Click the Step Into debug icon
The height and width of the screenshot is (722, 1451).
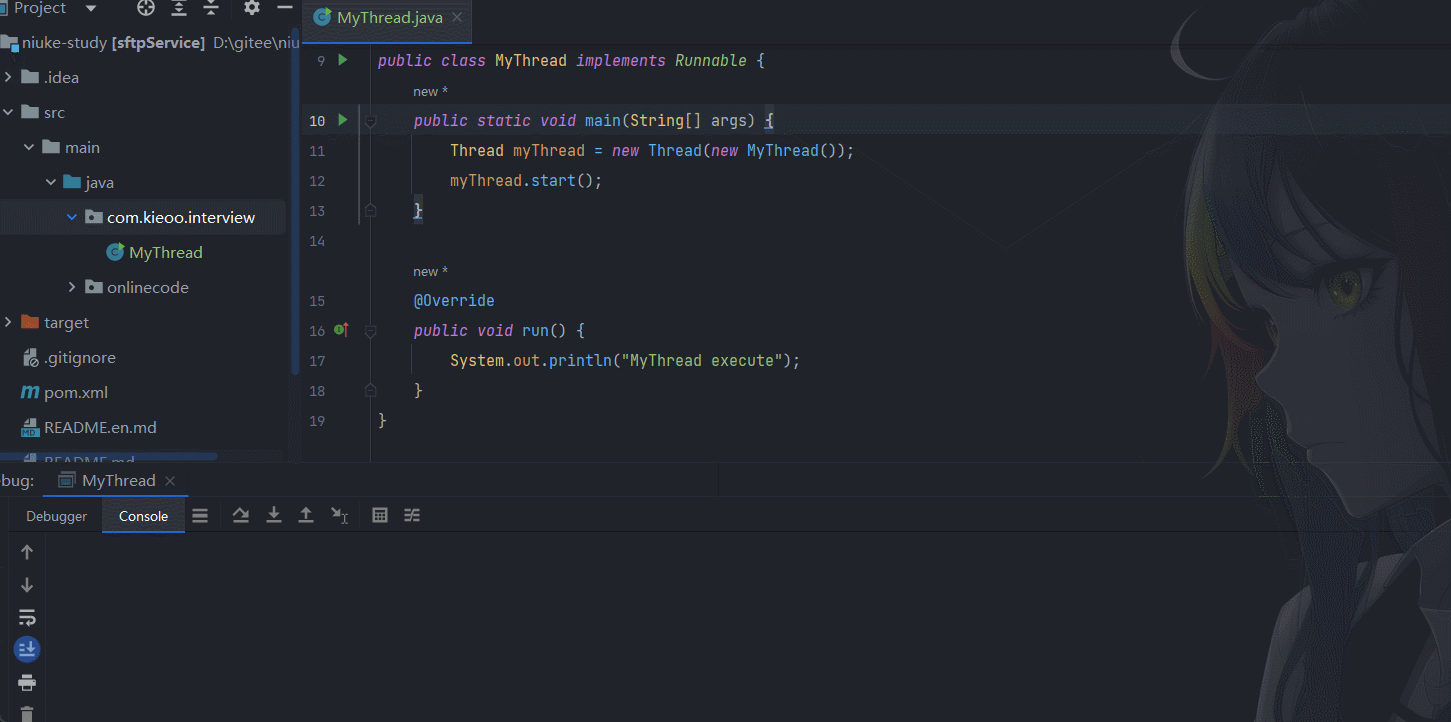click(273, 515)
